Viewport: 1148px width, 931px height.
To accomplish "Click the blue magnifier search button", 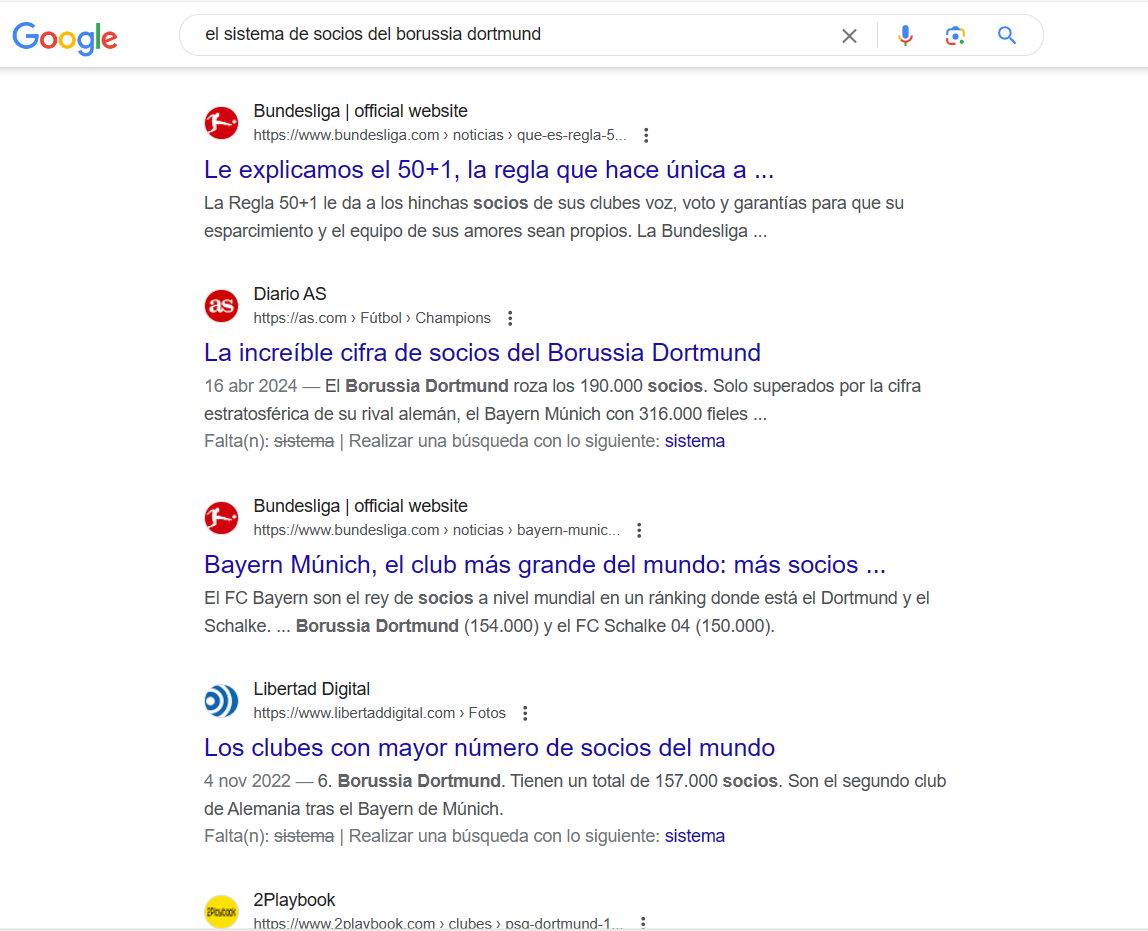I will [1007, 35].
